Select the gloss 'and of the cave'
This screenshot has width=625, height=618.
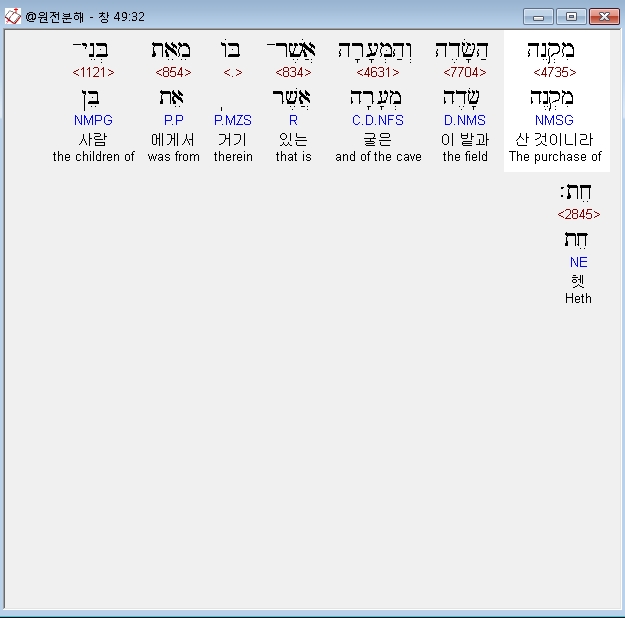(378, 157)
